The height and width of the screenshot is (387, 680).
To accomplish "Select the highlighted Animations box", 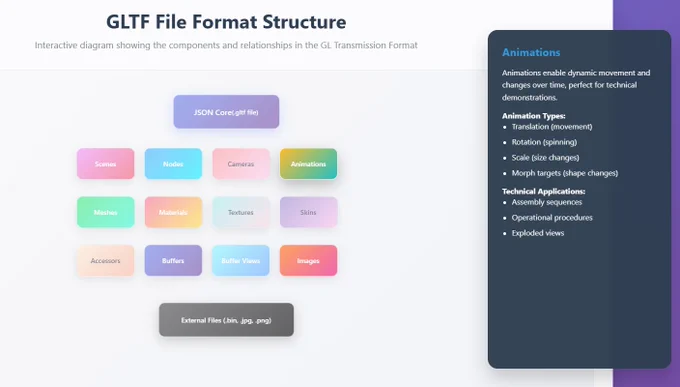I will (x=308, y=164).
